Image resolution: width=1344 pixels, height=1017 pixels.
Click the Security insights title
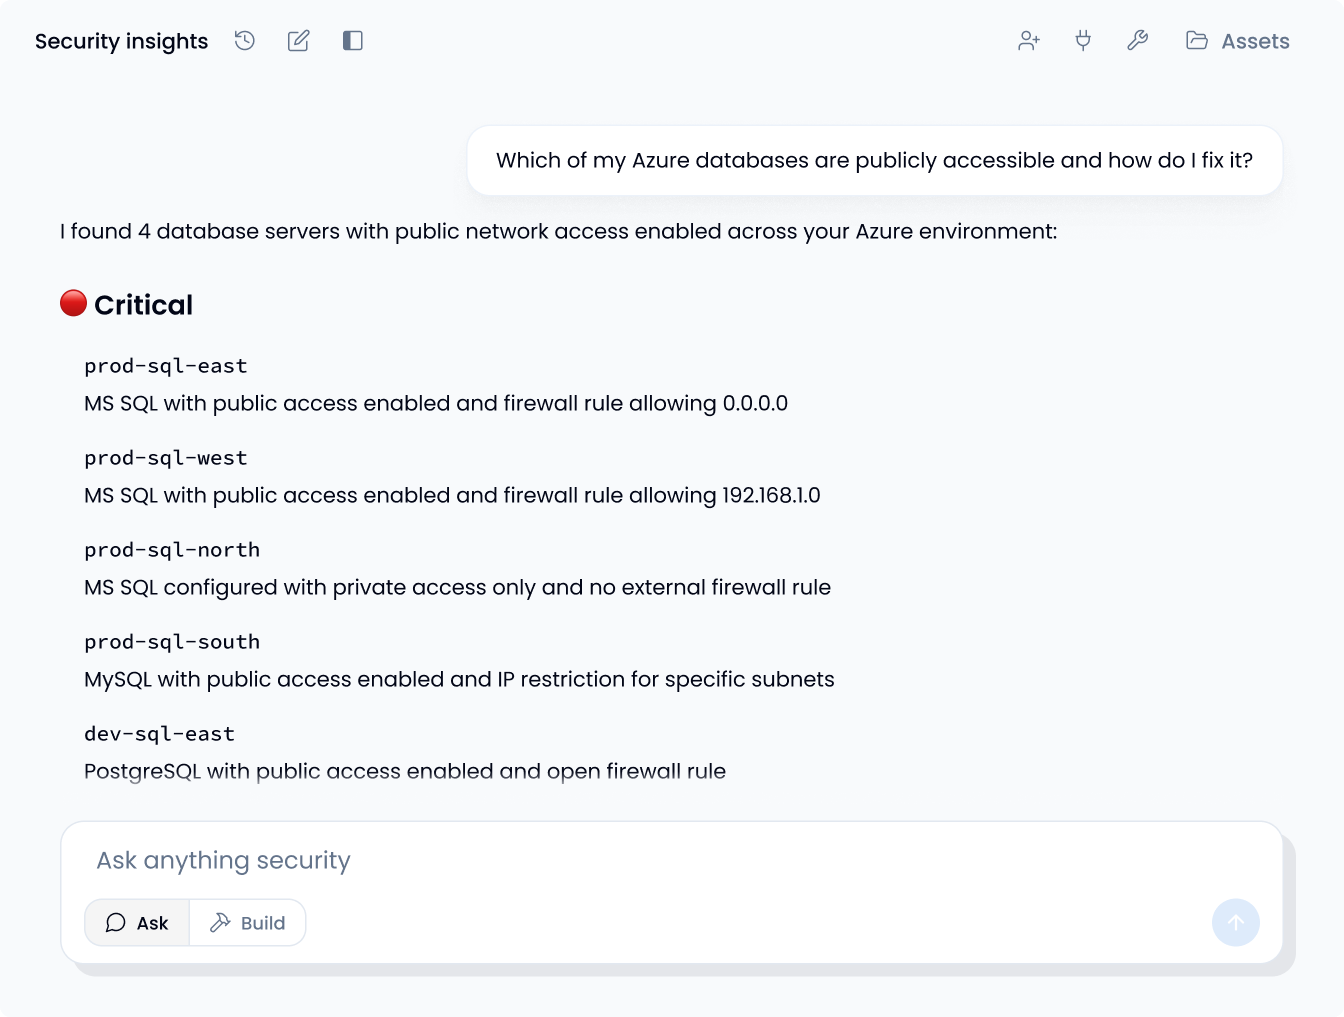click(122, 41)
